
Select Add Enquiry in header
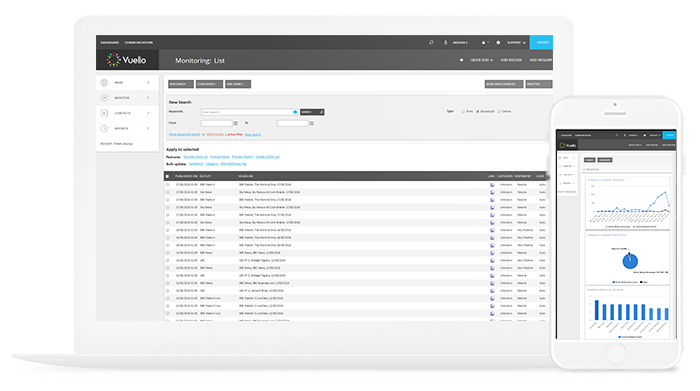(541, 60)
